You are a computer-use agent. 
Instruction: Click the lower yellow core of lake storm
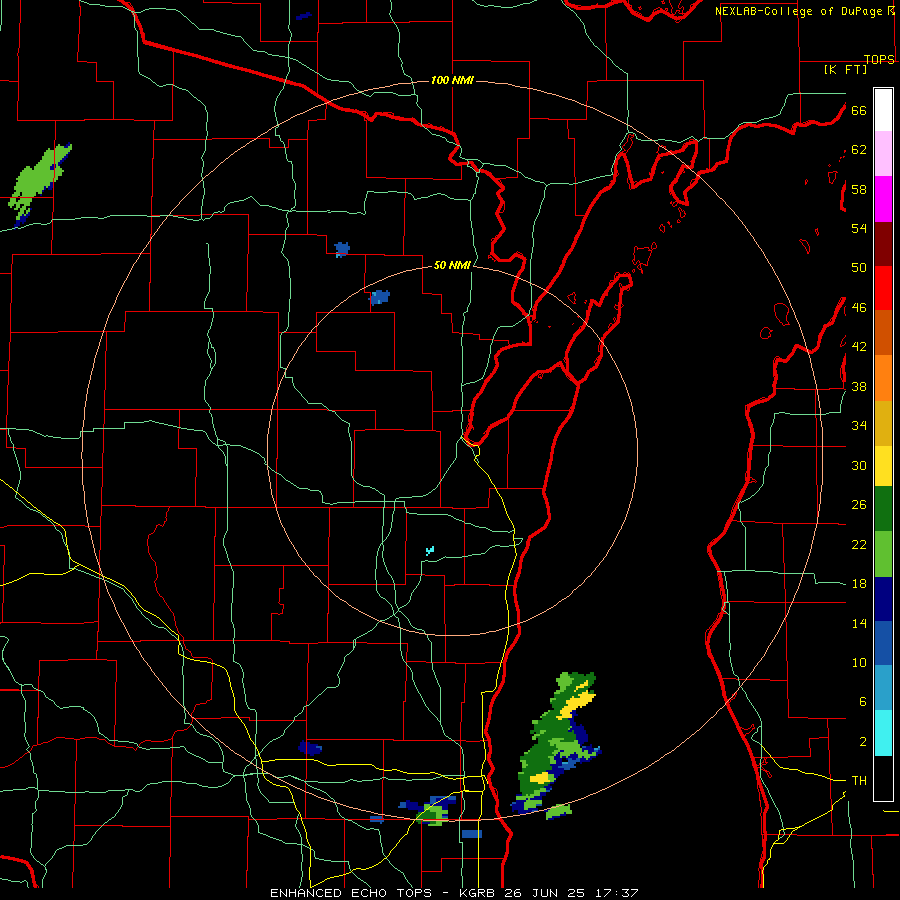click(541, 778)
